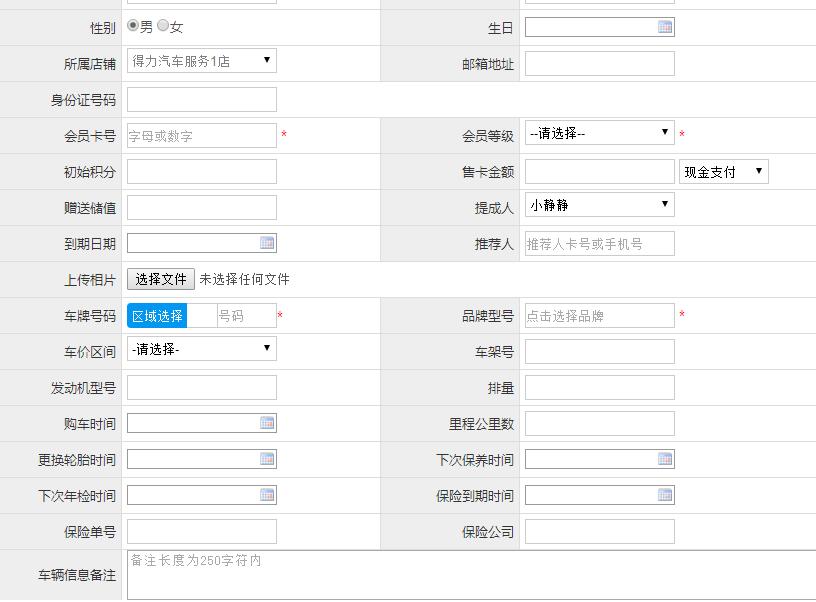Click the 上传相片 label
This screenshot has width=816, height=602.
tap(90, 280)
